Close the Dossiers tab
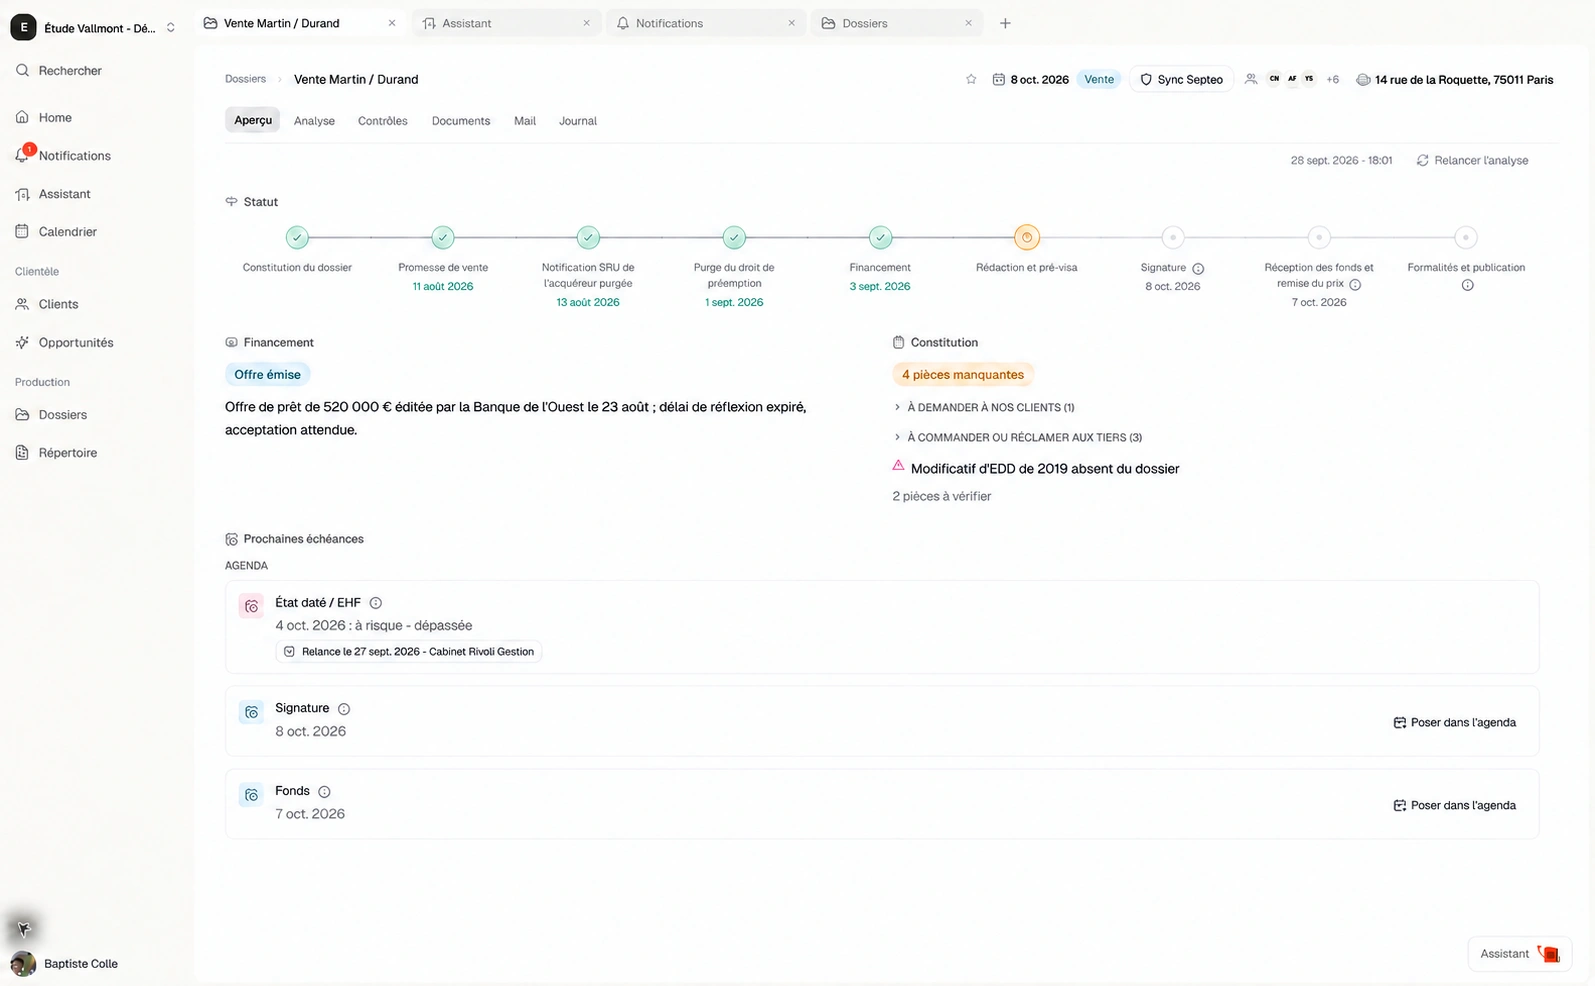1595x986 pixels. pos(968,23)
